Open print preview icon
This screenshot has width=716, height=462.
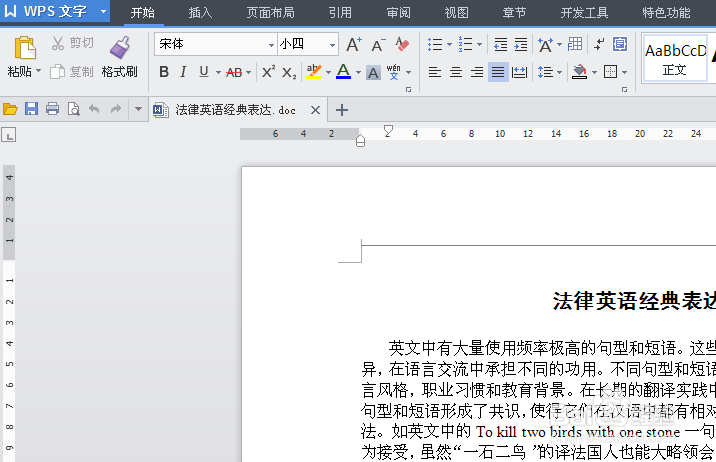coord(74,109)
